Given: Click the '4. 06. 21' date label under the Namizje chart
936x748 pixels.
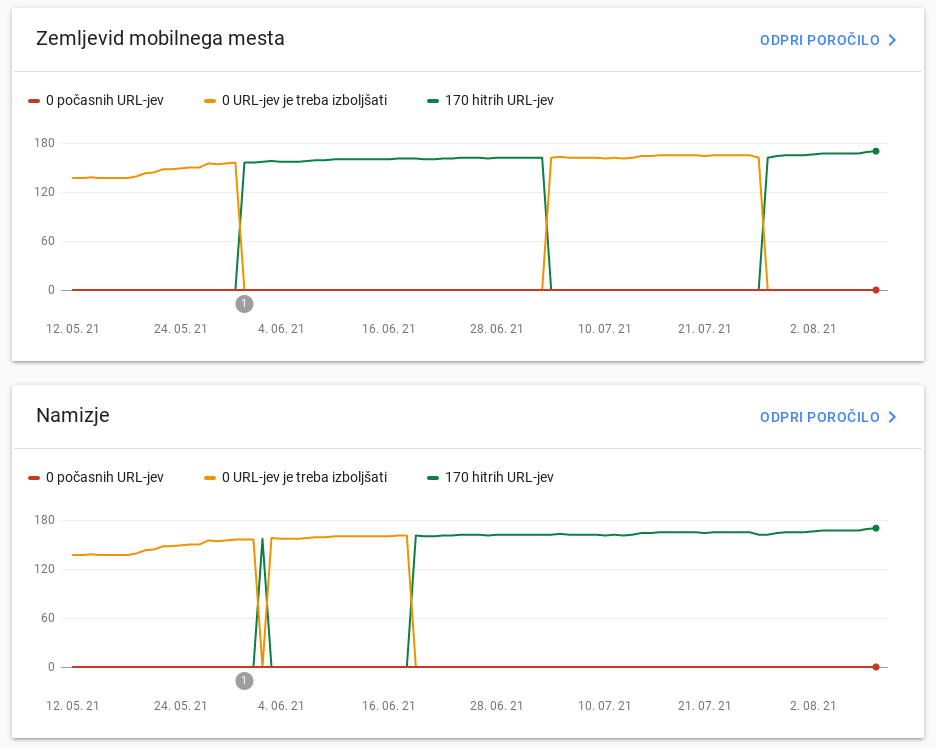Looking at the screenshot, I should [280, 706].
